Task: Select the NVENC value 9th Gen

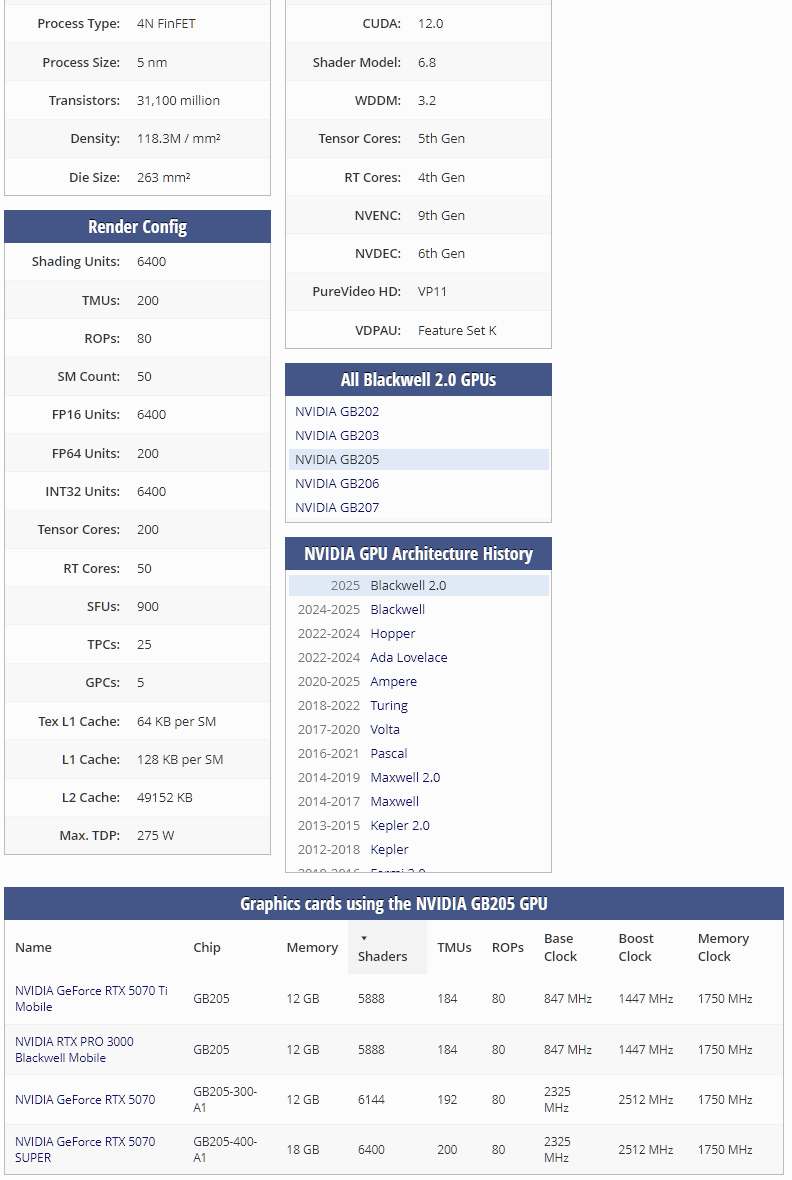Action: (441, 216)
